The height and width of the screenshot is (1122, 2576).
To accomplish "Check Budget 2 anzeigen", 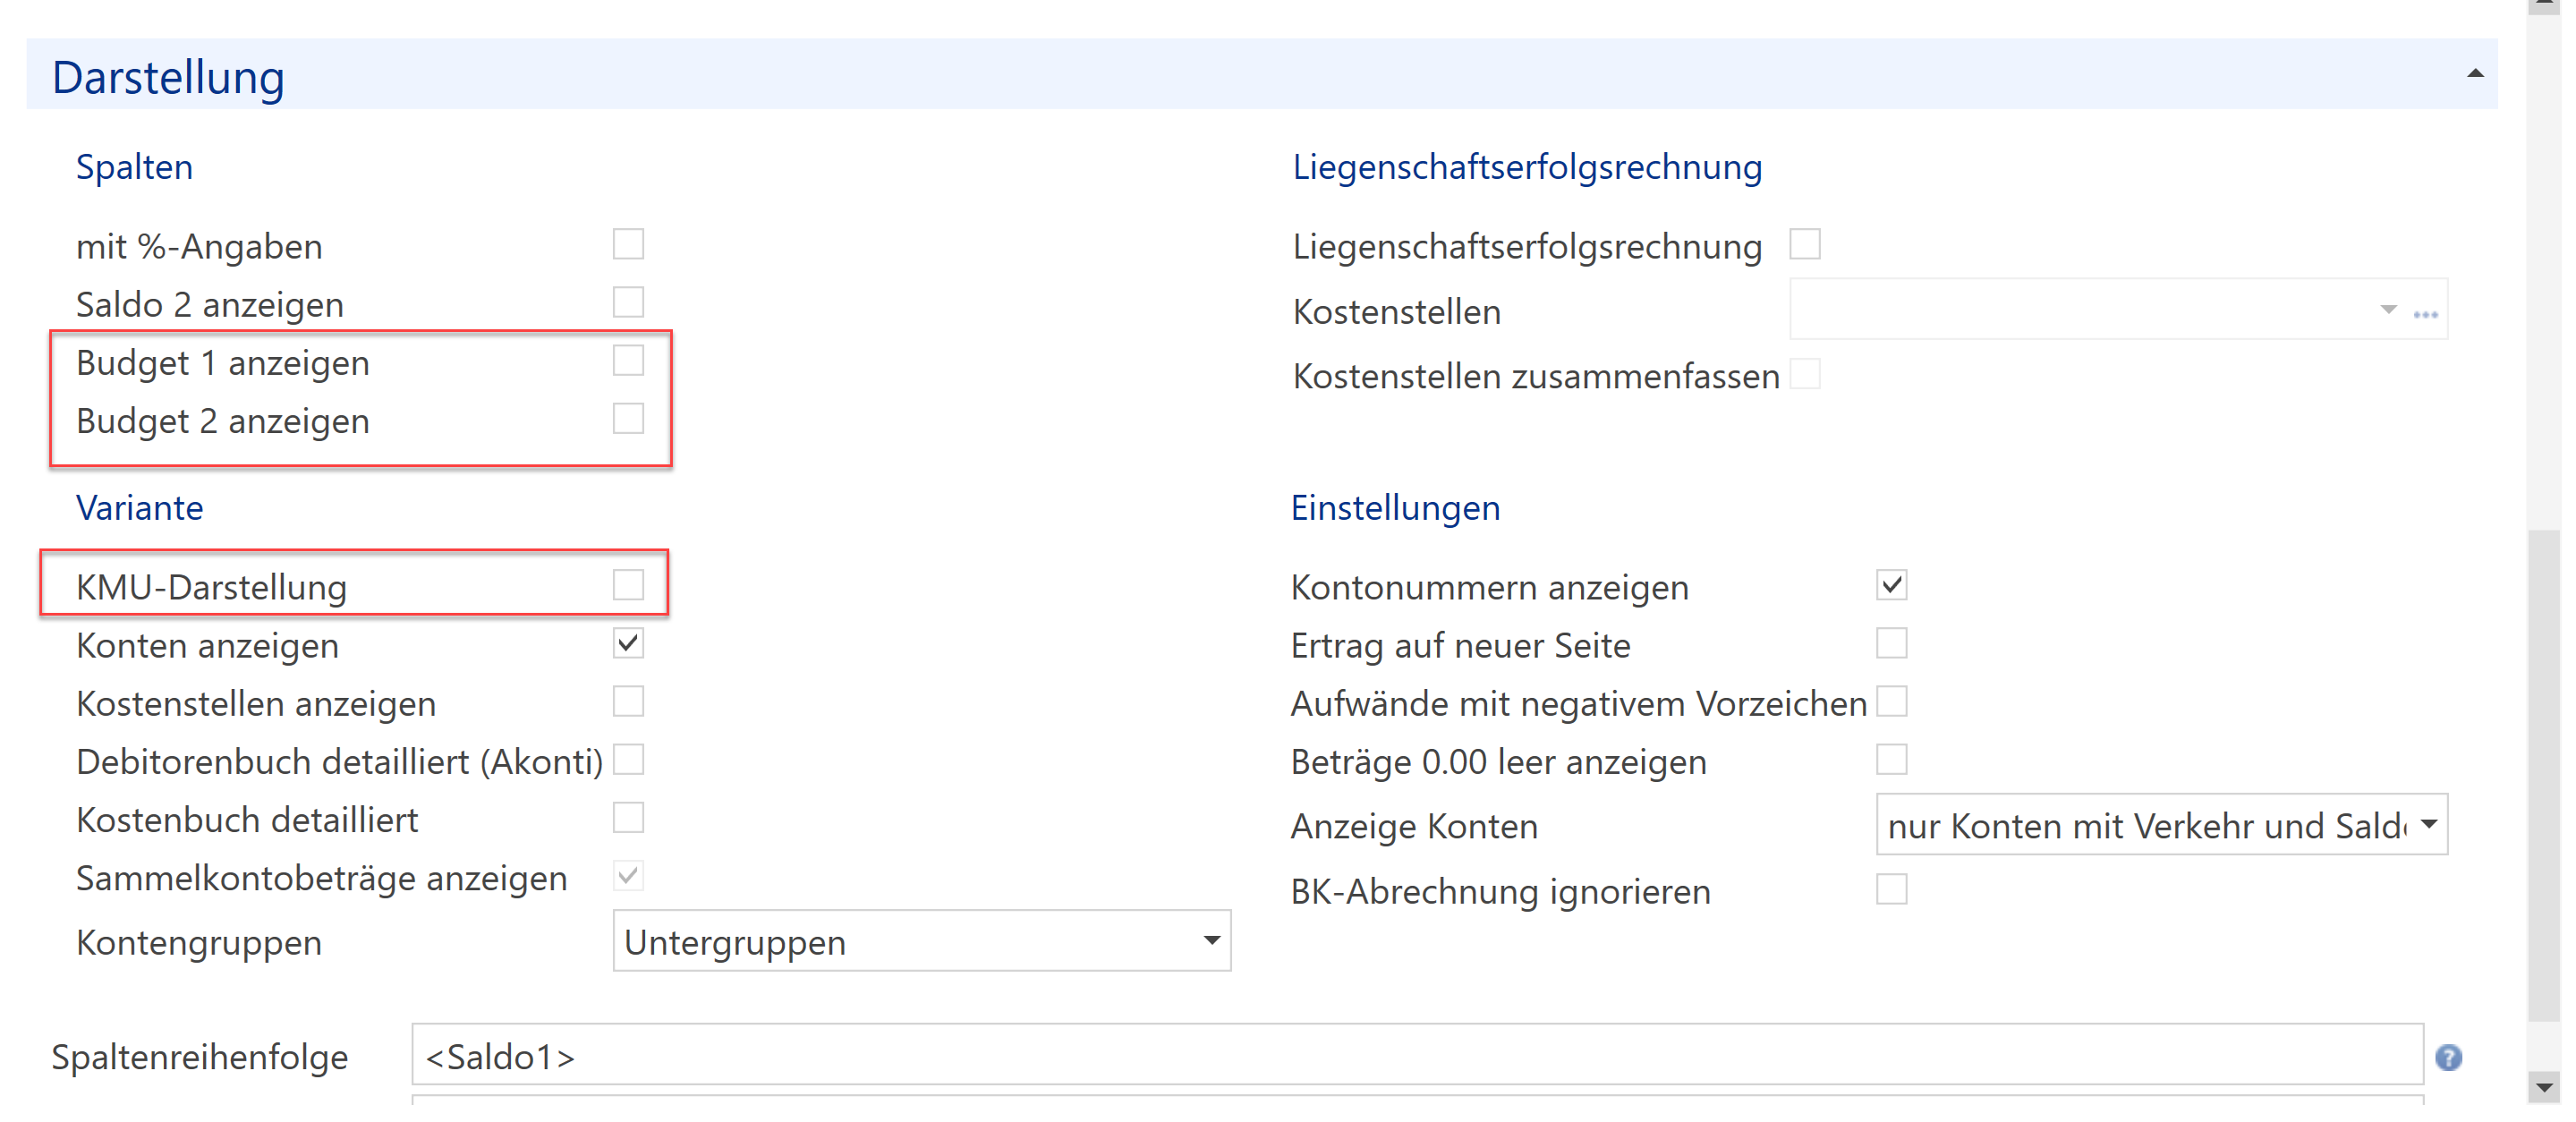I will pyautogui.click(x=628, y=418).
